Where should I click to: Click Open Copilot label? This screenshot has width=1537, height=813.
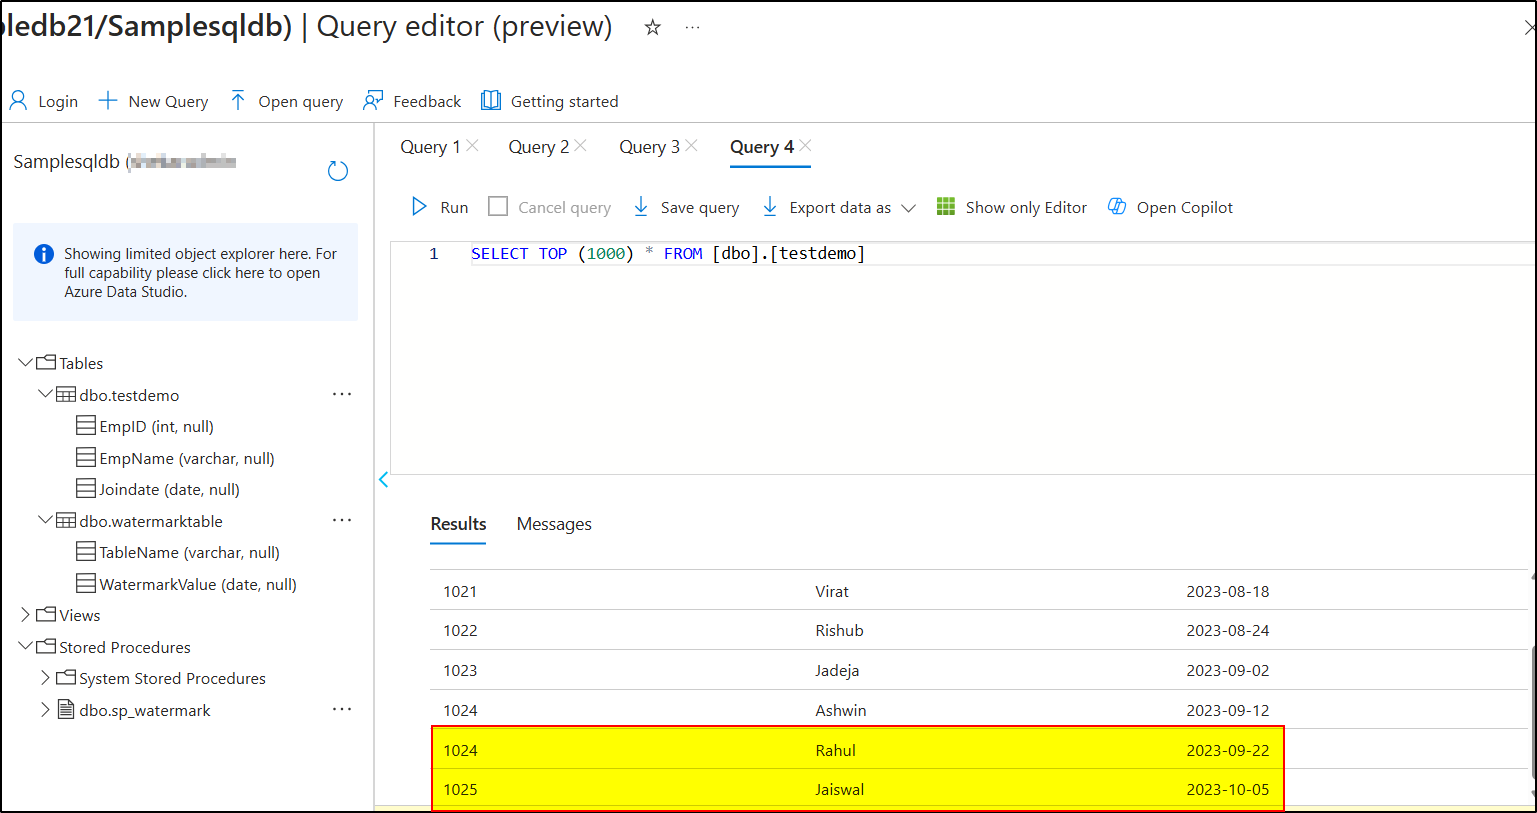click(x=1185, y=207)
